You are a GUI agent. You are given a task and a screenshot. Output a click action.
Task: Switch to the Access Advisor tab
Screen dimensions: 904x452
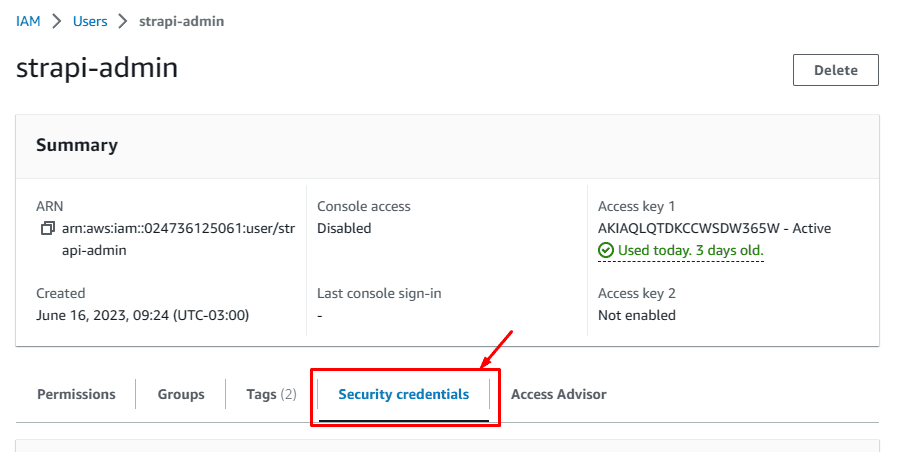pos(558,394)
